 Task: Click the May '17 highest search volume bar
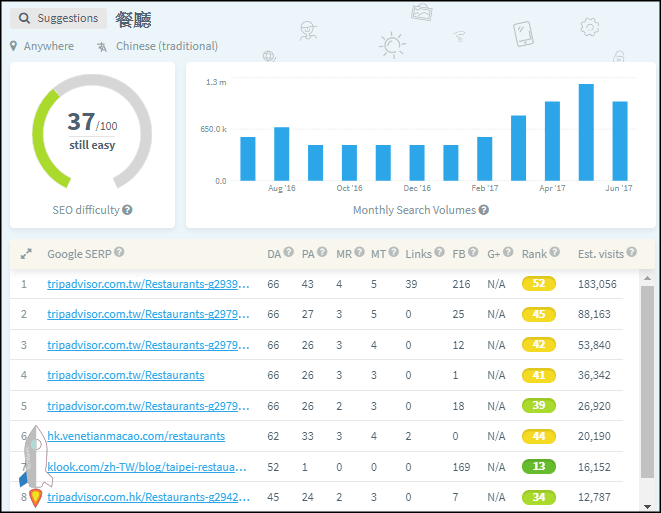point(586,132)
